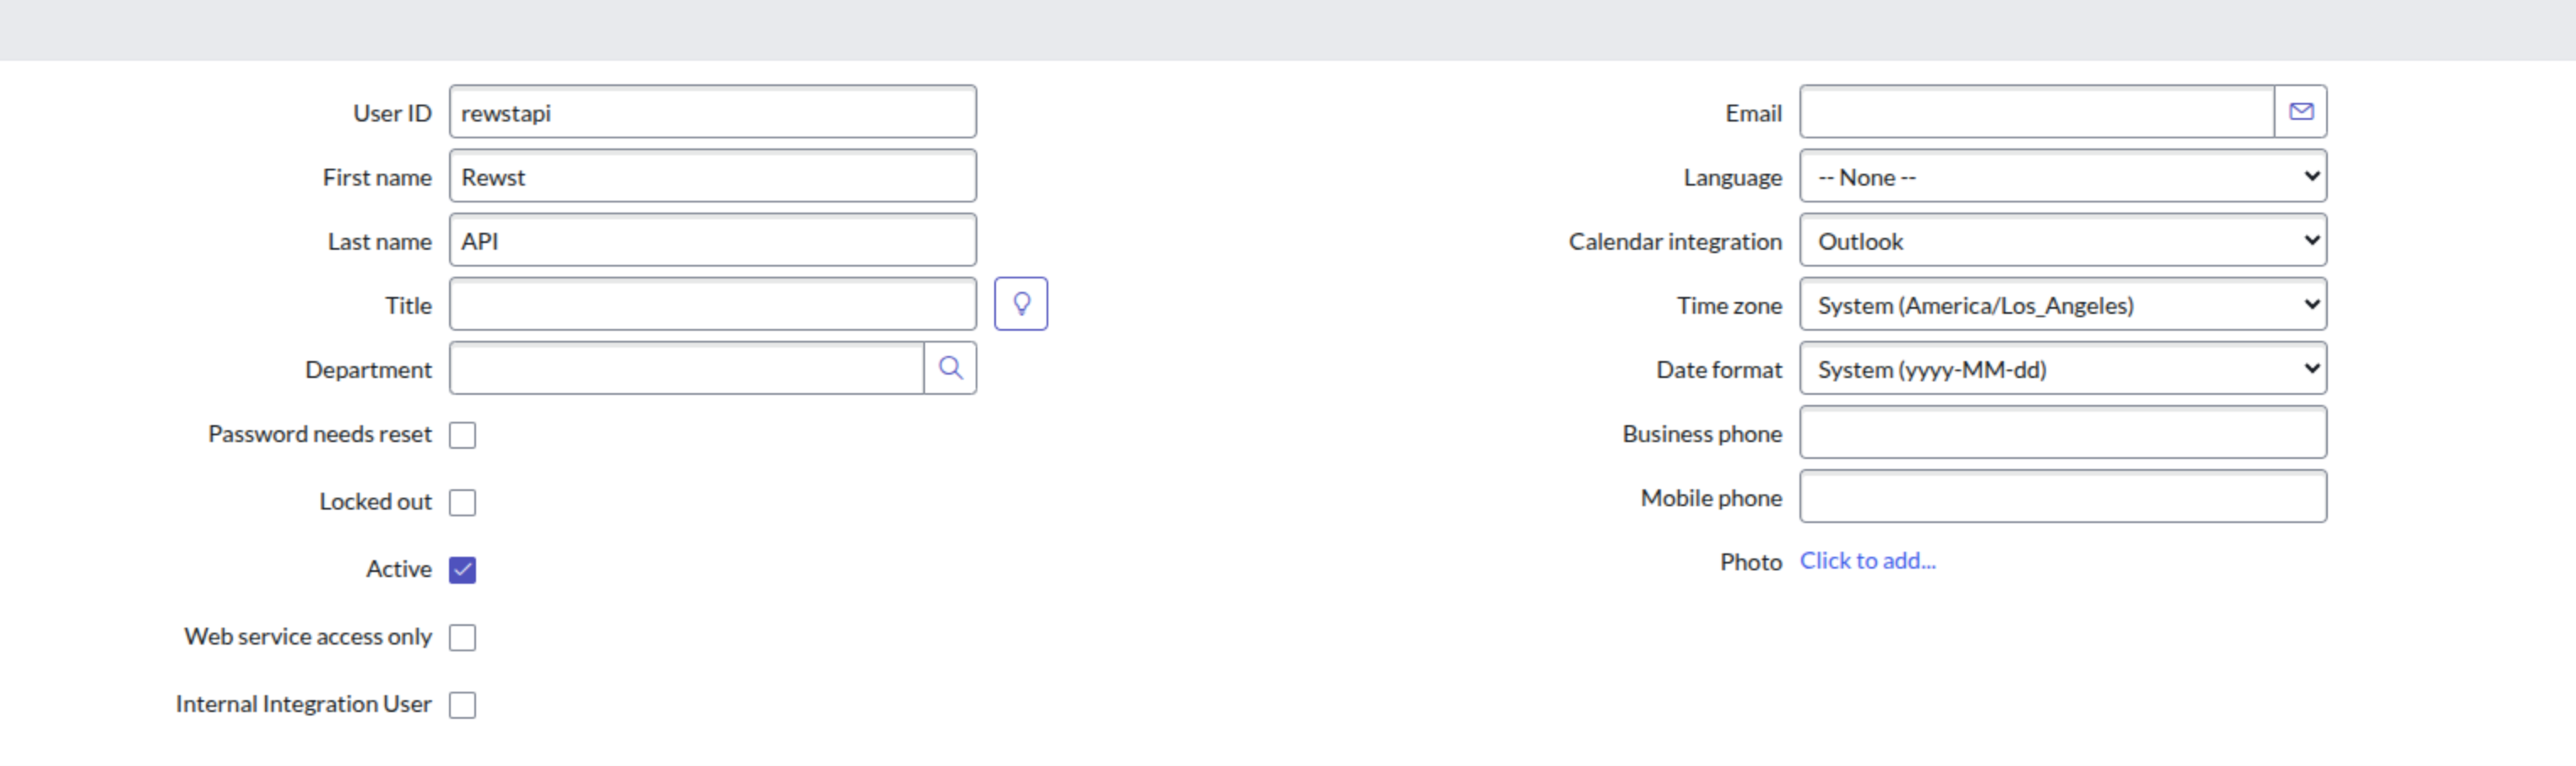Click the 'Click to add...' photo link
Image resolution: width=2576 pixels, height=766 pixels.
pyautogui.click(x=1867, y=561)
